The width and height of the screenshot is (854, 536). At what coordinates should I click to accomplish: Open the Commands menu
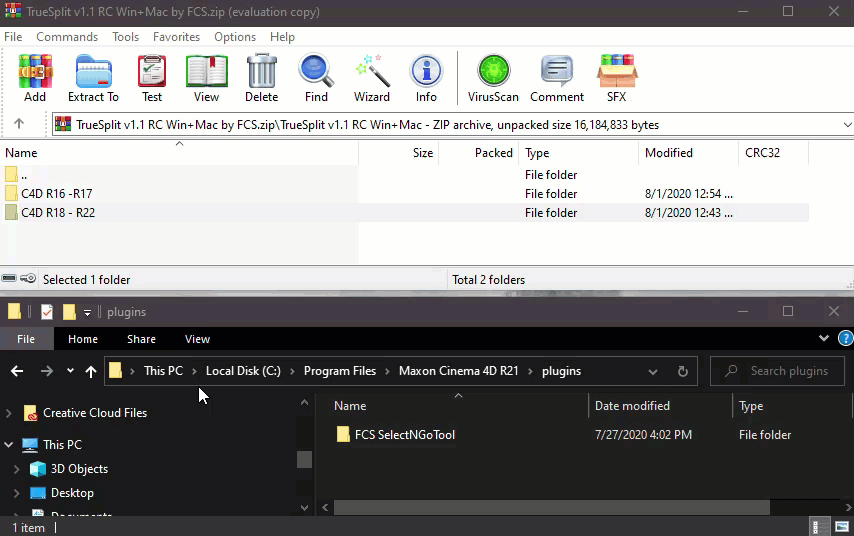[x=67, y=36]
